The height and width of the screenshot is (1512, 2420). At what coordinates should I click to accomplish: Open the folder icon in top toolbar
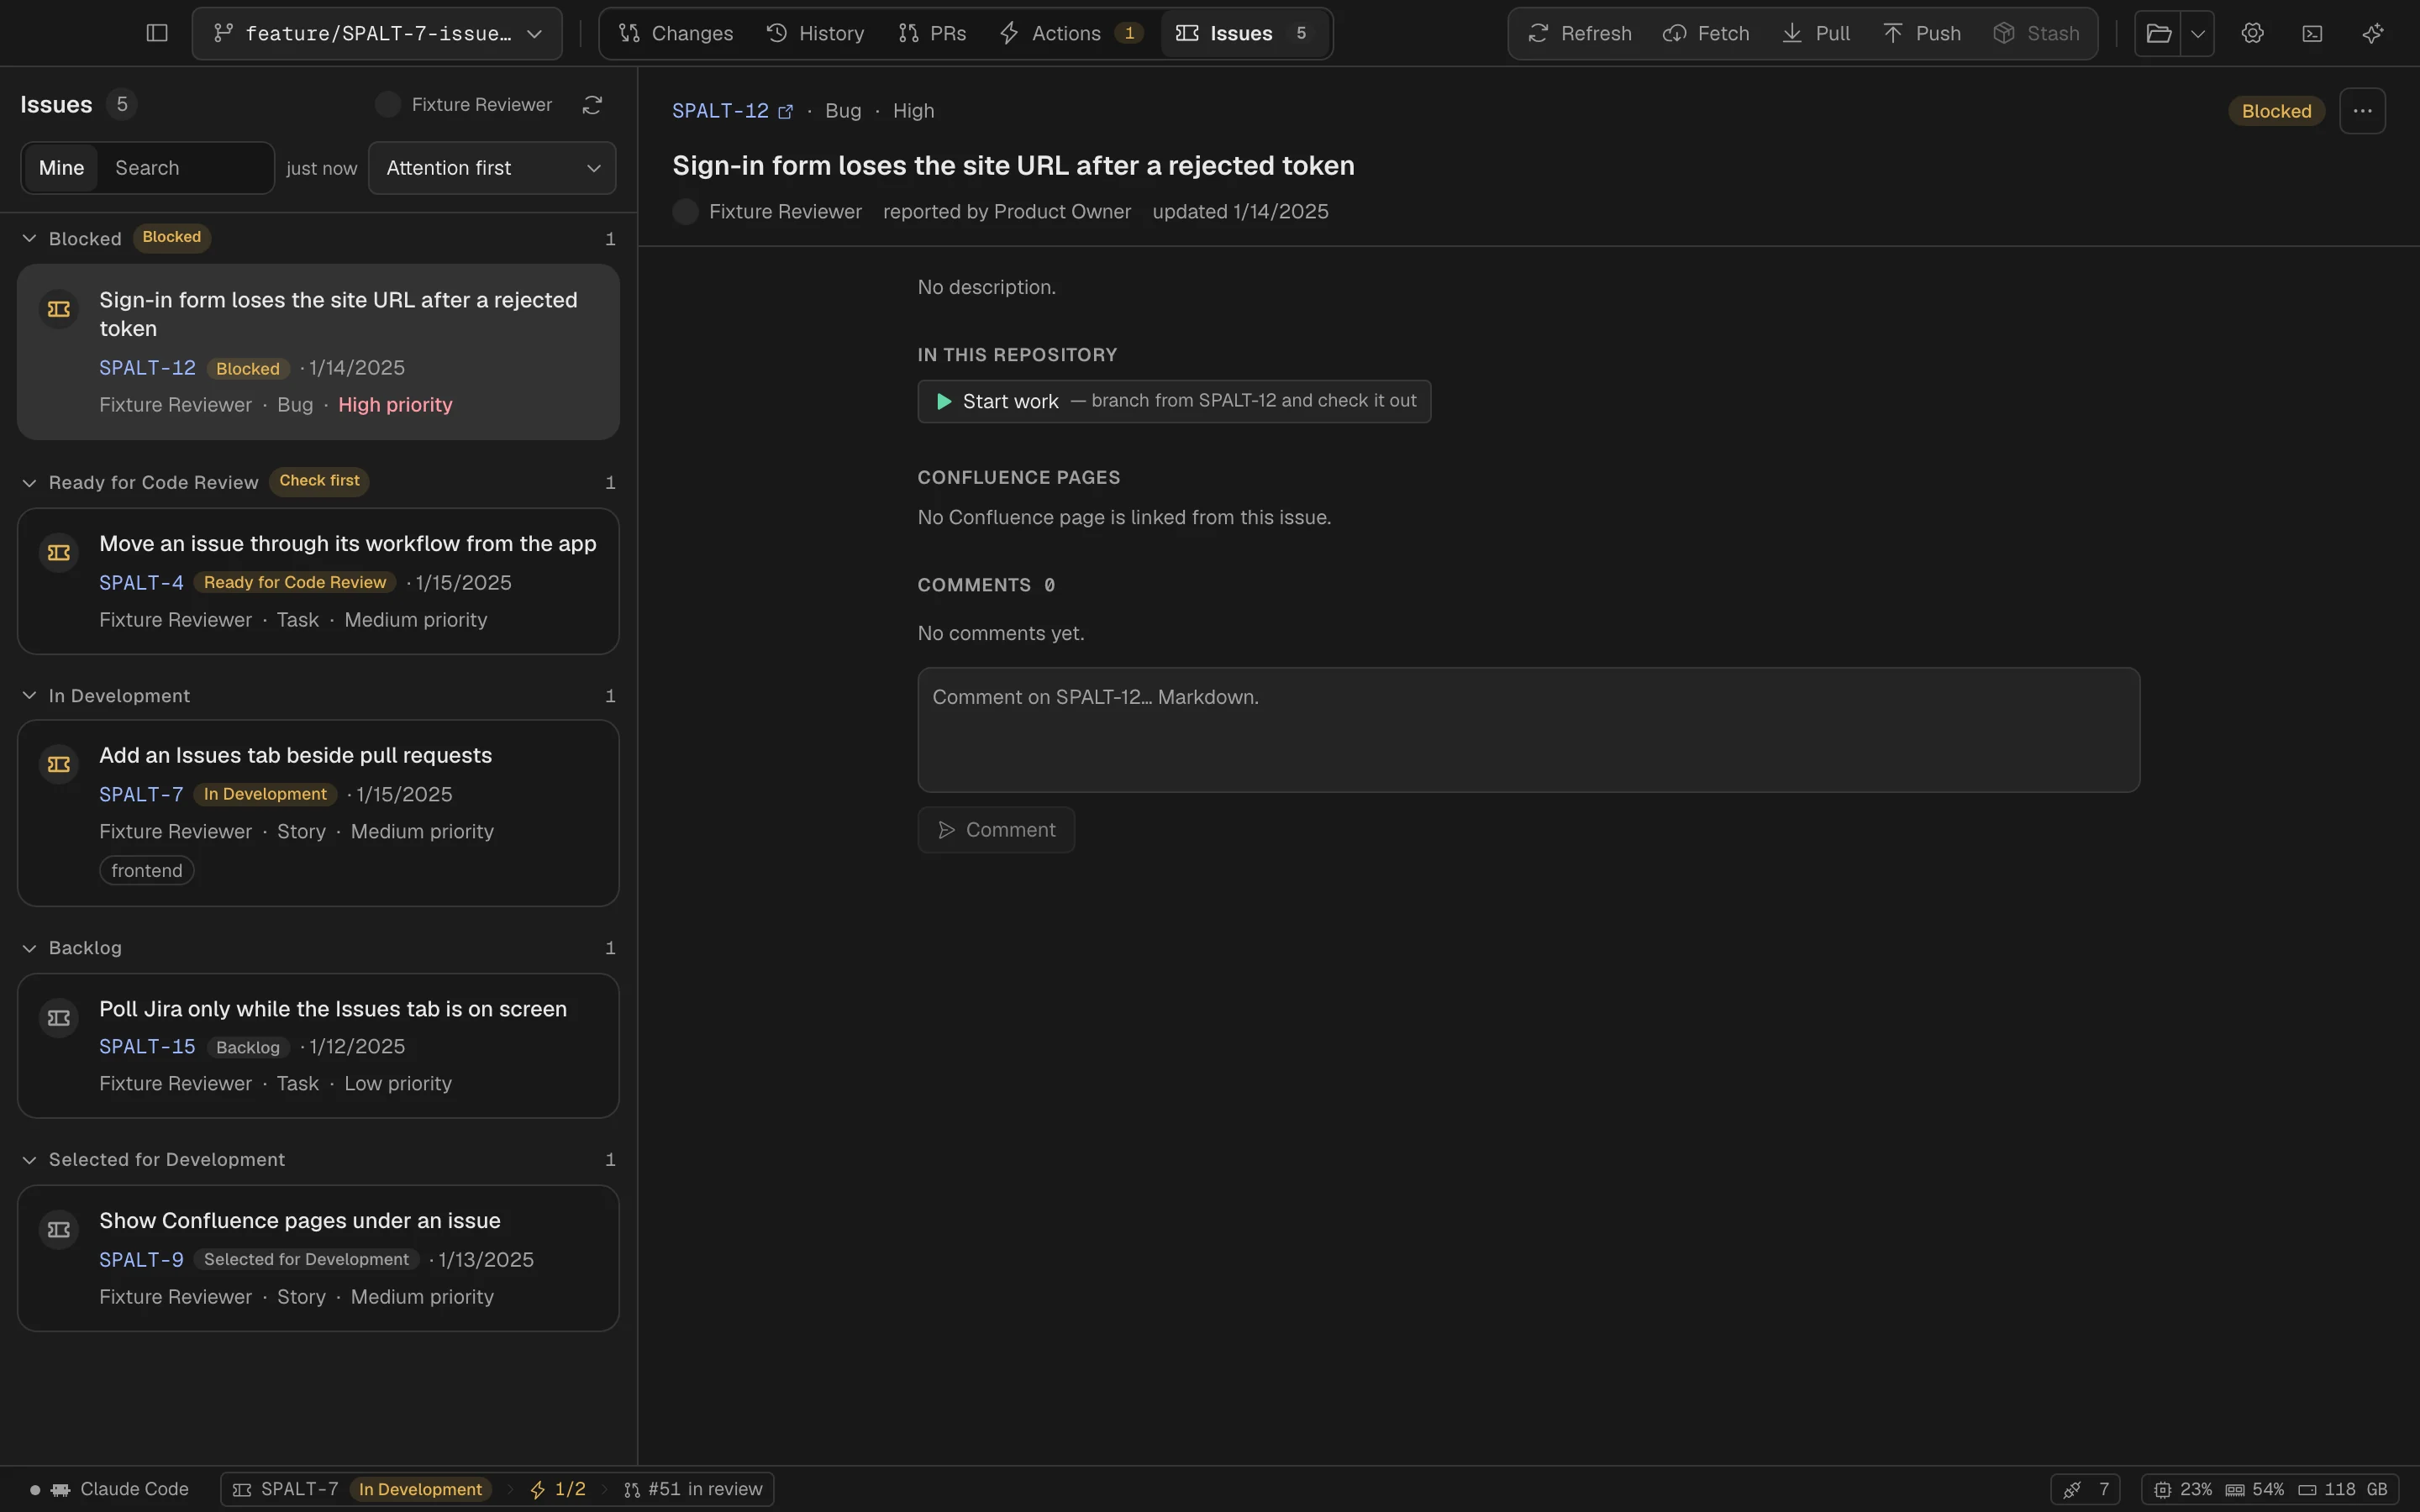click(2158, 33)
